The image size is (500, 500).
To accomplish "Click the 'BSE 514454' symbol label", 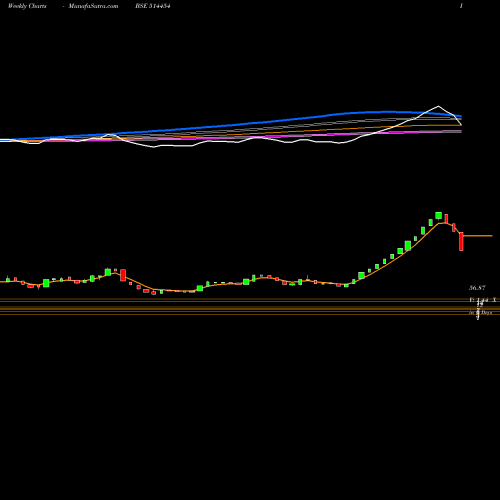I will click(153, 6).
